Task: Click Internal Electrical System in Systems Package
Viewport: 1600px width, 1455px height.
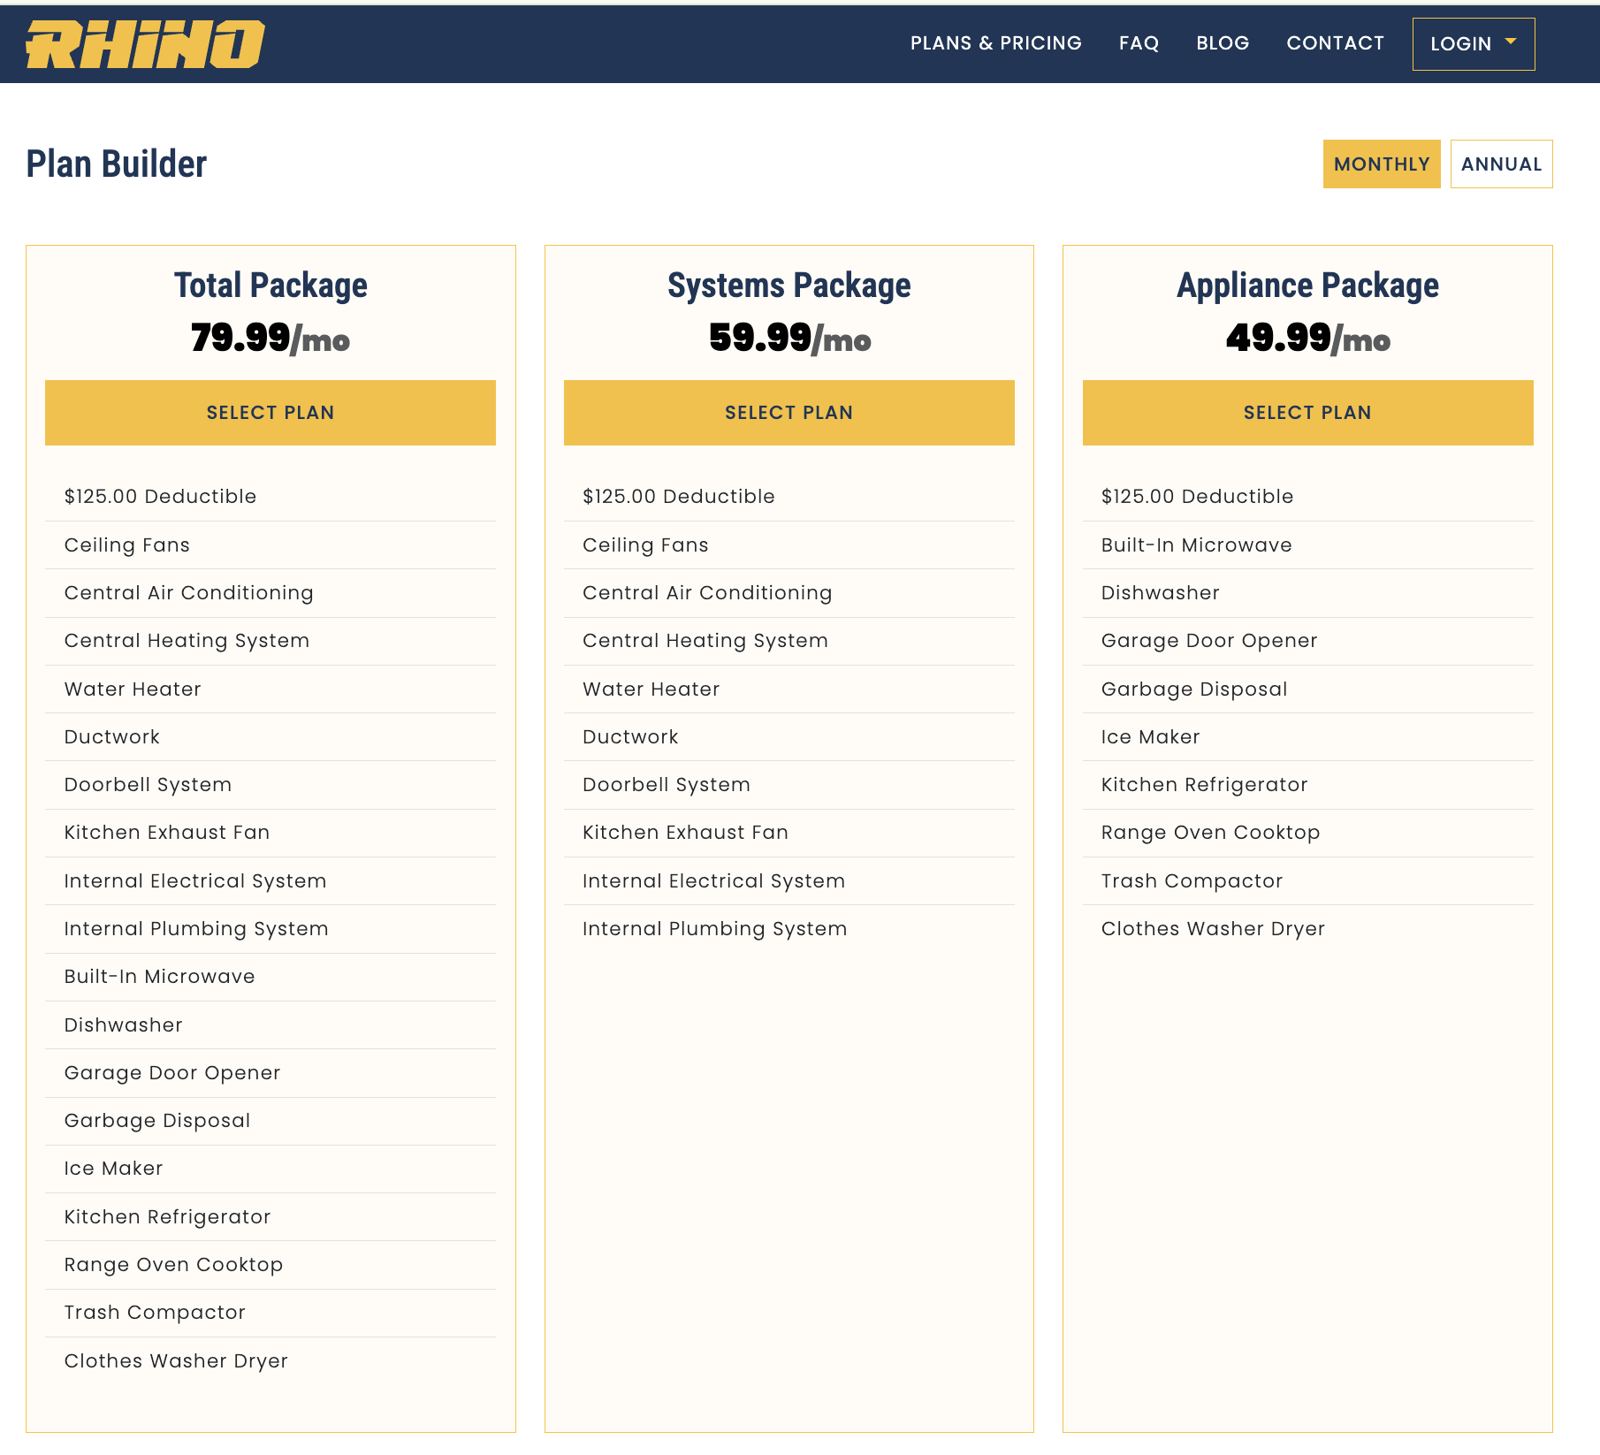Action: click(789, 881)
